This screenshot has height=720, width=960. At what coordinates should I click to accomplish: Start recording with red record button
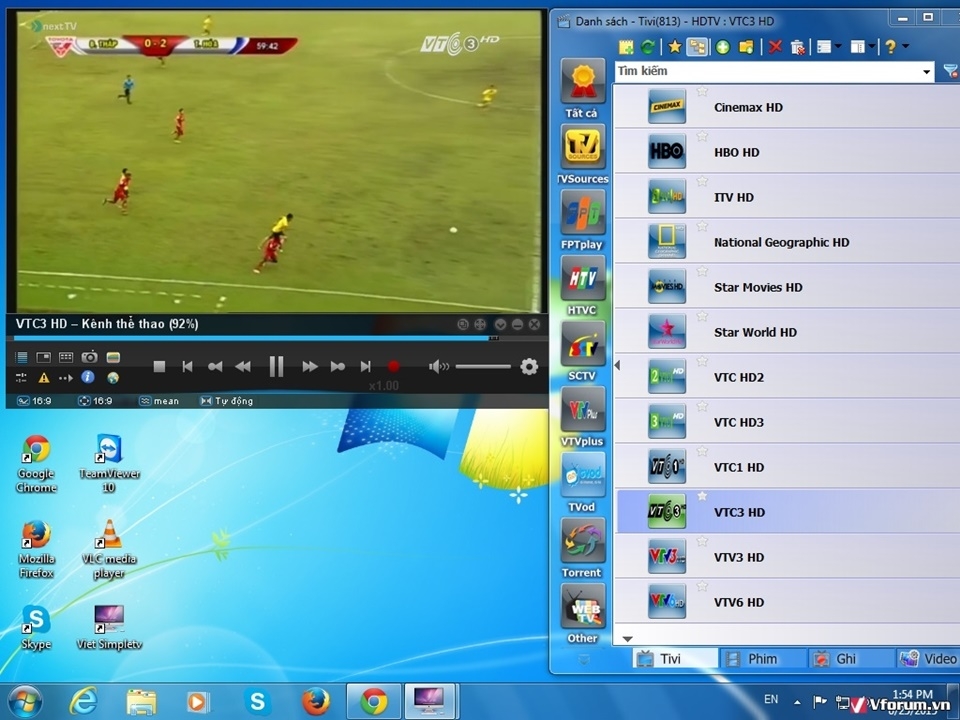tap(394, 367)
